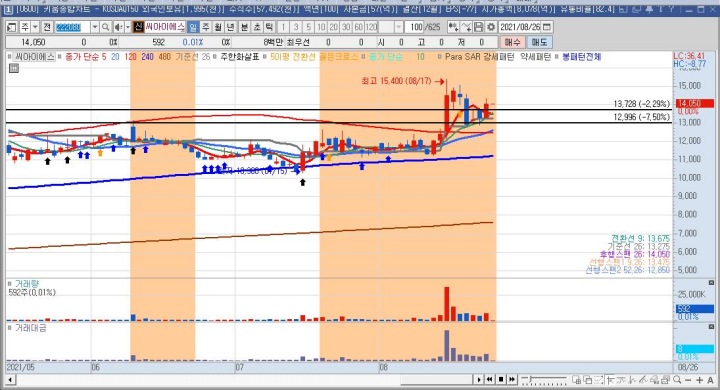Click the 봉패턴전체 indicator label

(581, 57)
